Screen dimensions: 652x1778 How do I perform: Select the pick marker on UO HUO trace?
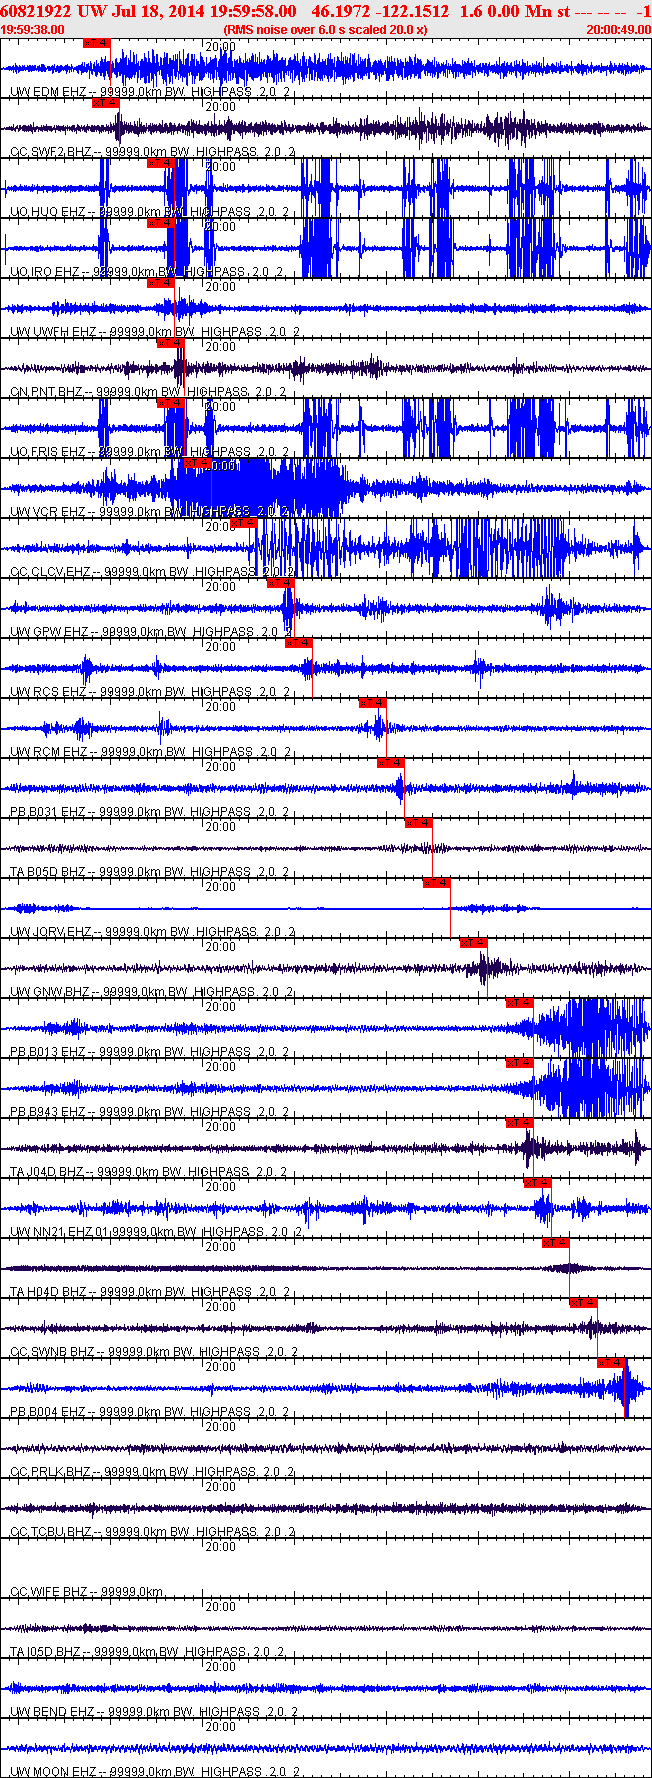click(160, 163)
